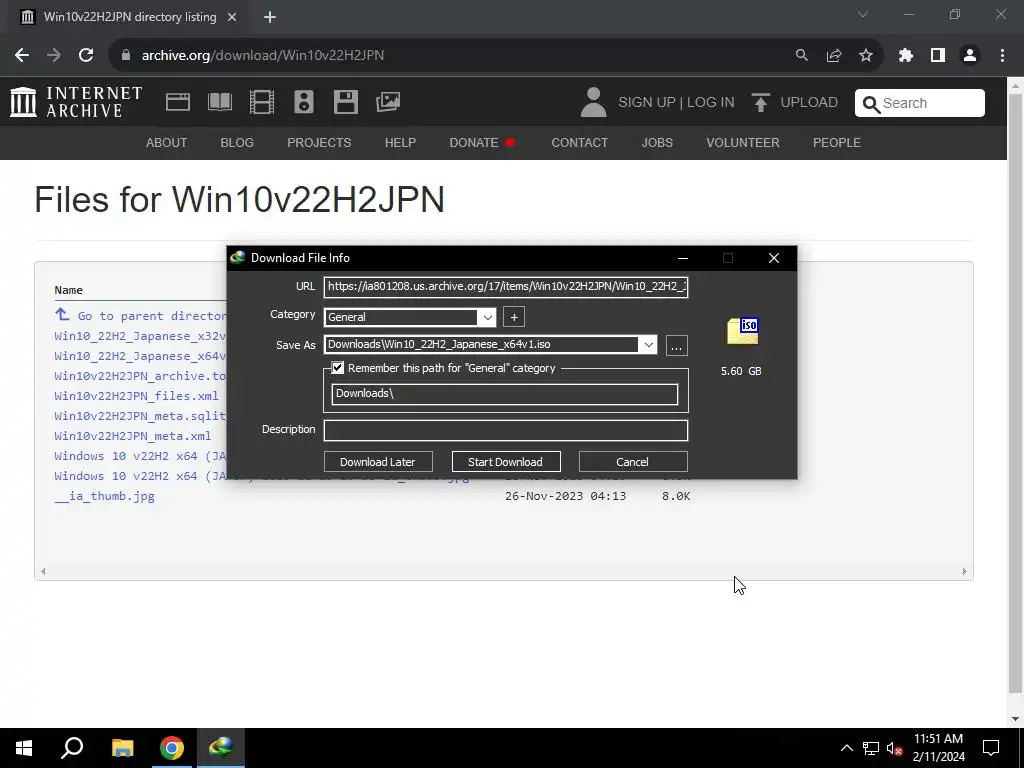The image size is (1024, 768).
Task: Open the BLOG menu item
Action: (237, 142)
